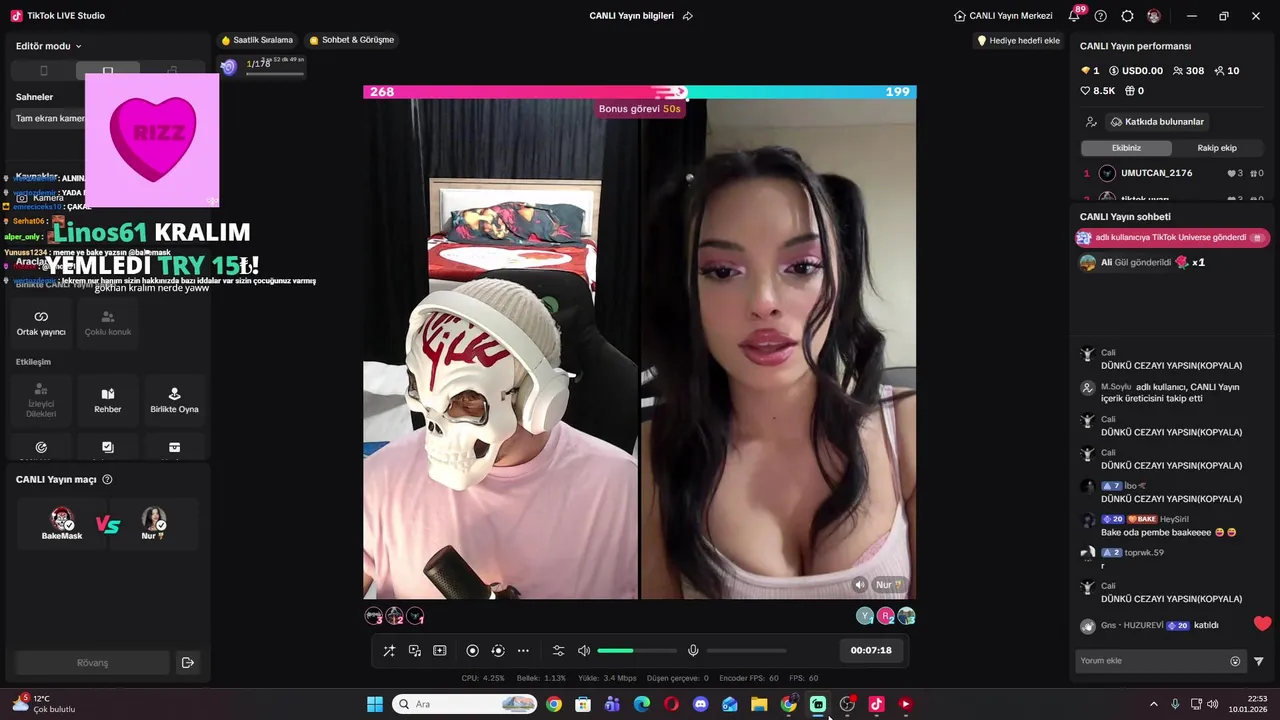
Task: Unmute Nur's stream speaker icon
Action: pos(860,585)
